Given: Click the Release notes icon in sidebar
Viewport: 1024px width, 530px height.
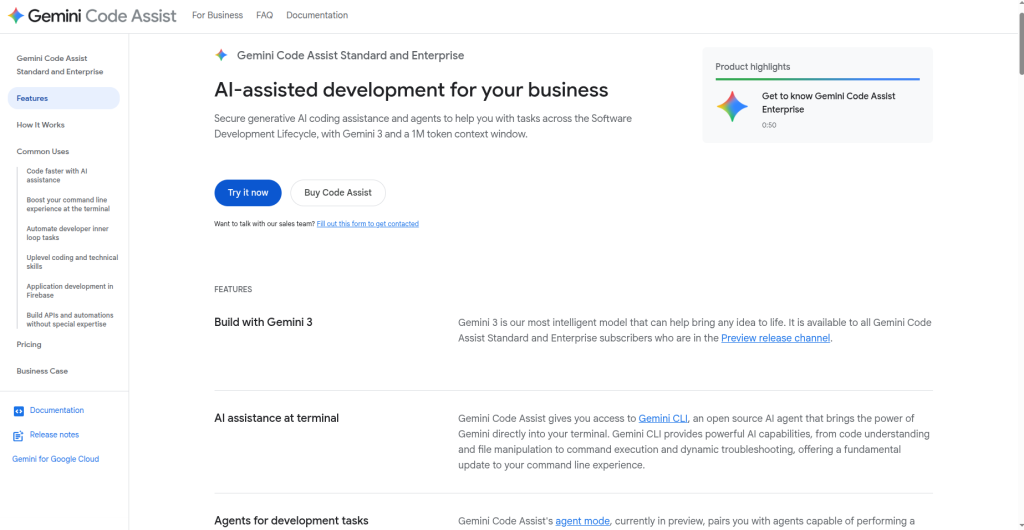Looking at the screenshot, I should point(18,435).
